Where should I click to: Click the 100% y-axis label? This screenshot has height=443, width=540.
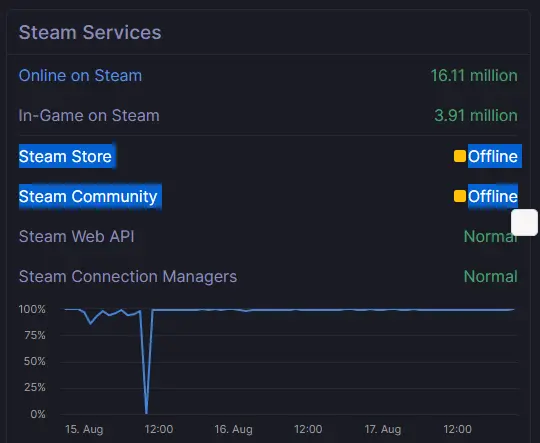click(32, 309)
